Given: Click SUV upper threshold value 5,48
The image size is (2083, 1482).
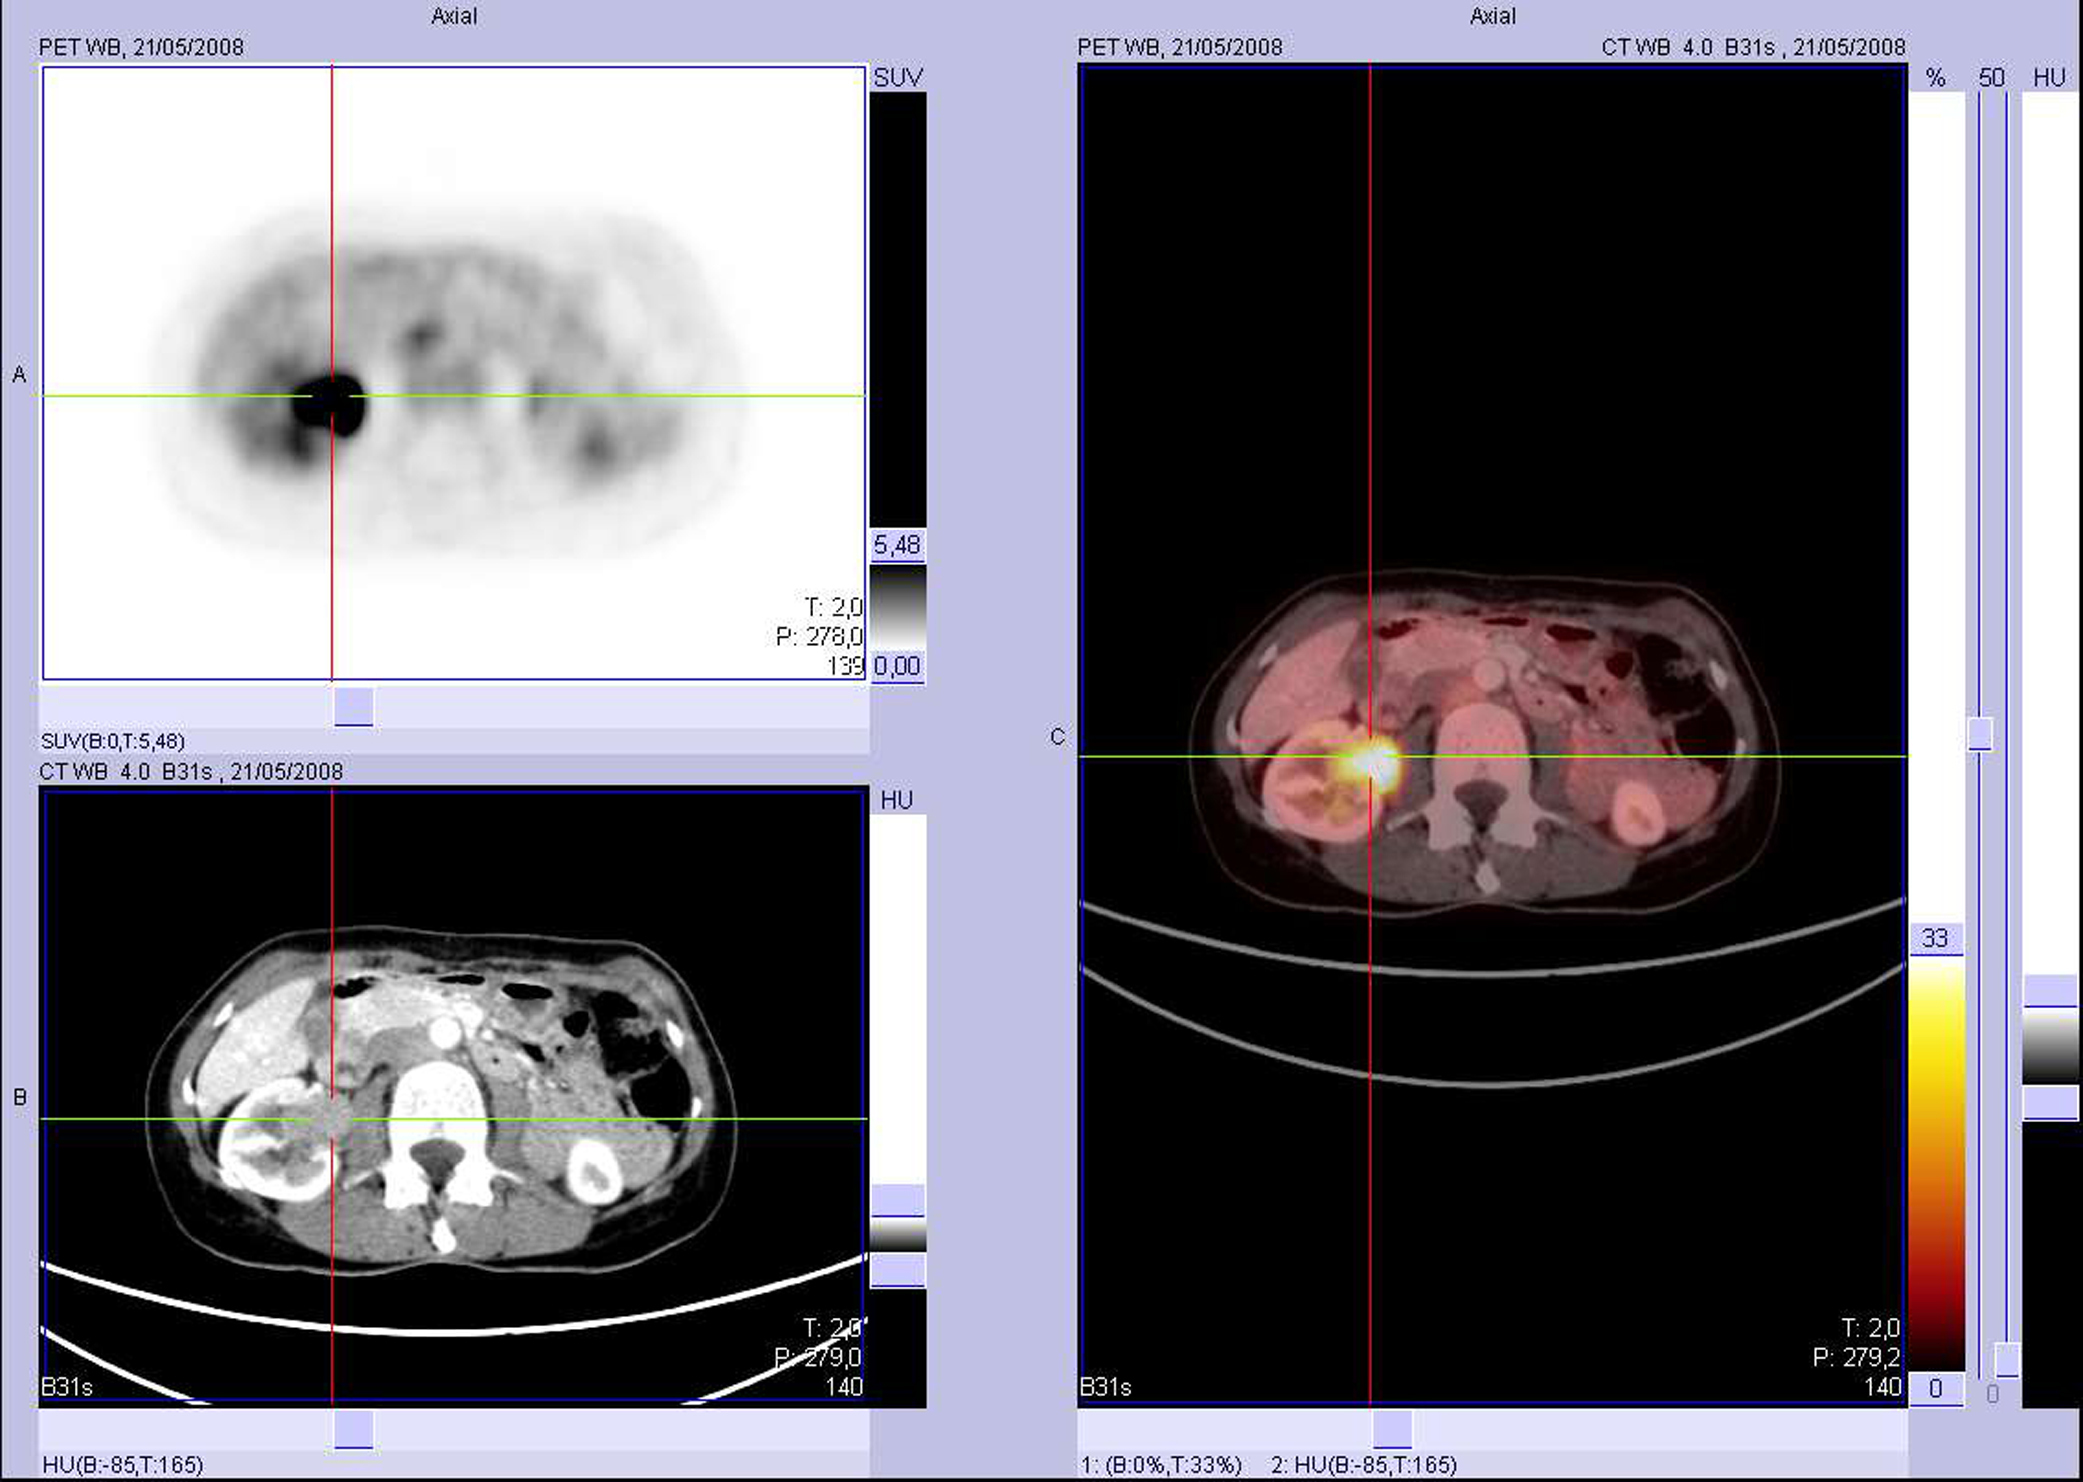Looking at the screenshot, I should point(897,545).
